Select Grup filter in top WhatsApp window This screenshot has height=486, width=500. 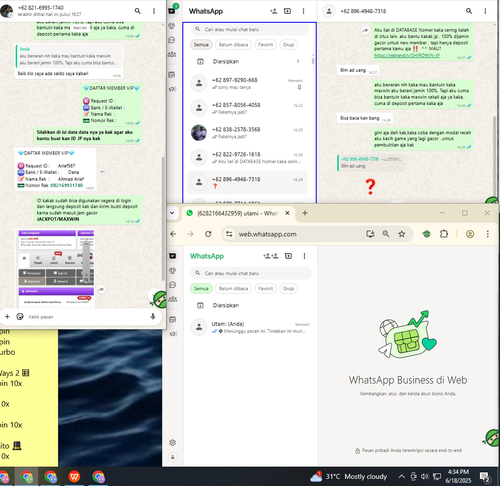click(288, 45)
